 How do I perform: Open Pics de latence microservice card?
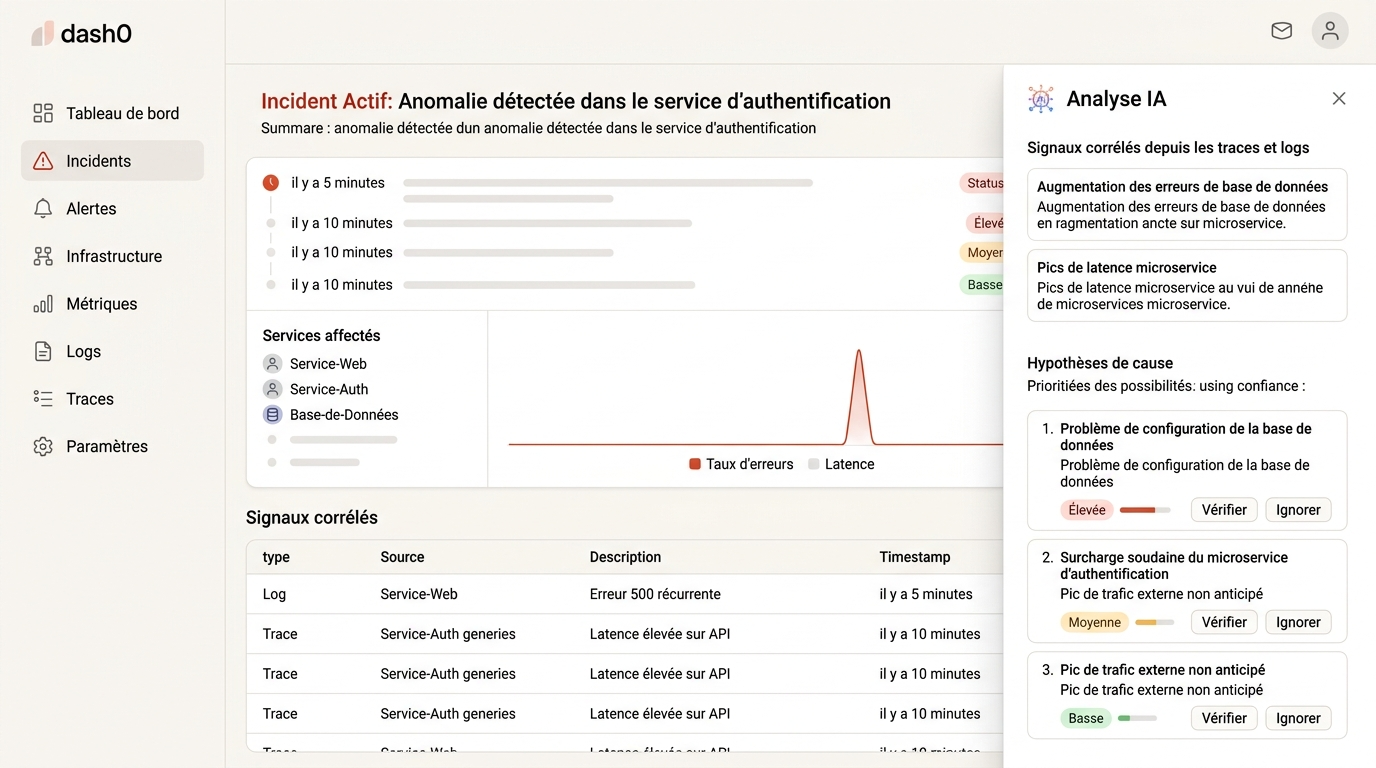(1187, 285)
